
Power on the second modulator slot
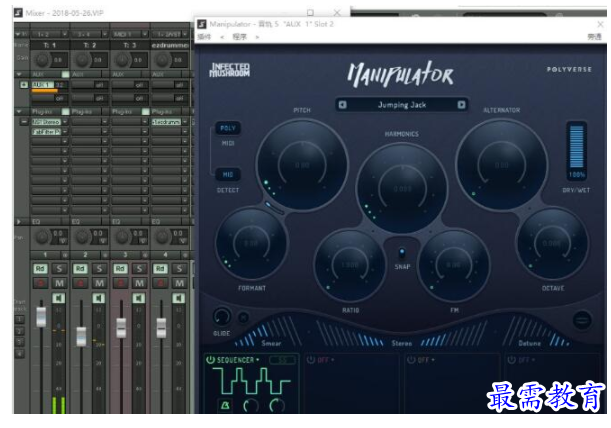pyautogui.click(x=311, y=360)
